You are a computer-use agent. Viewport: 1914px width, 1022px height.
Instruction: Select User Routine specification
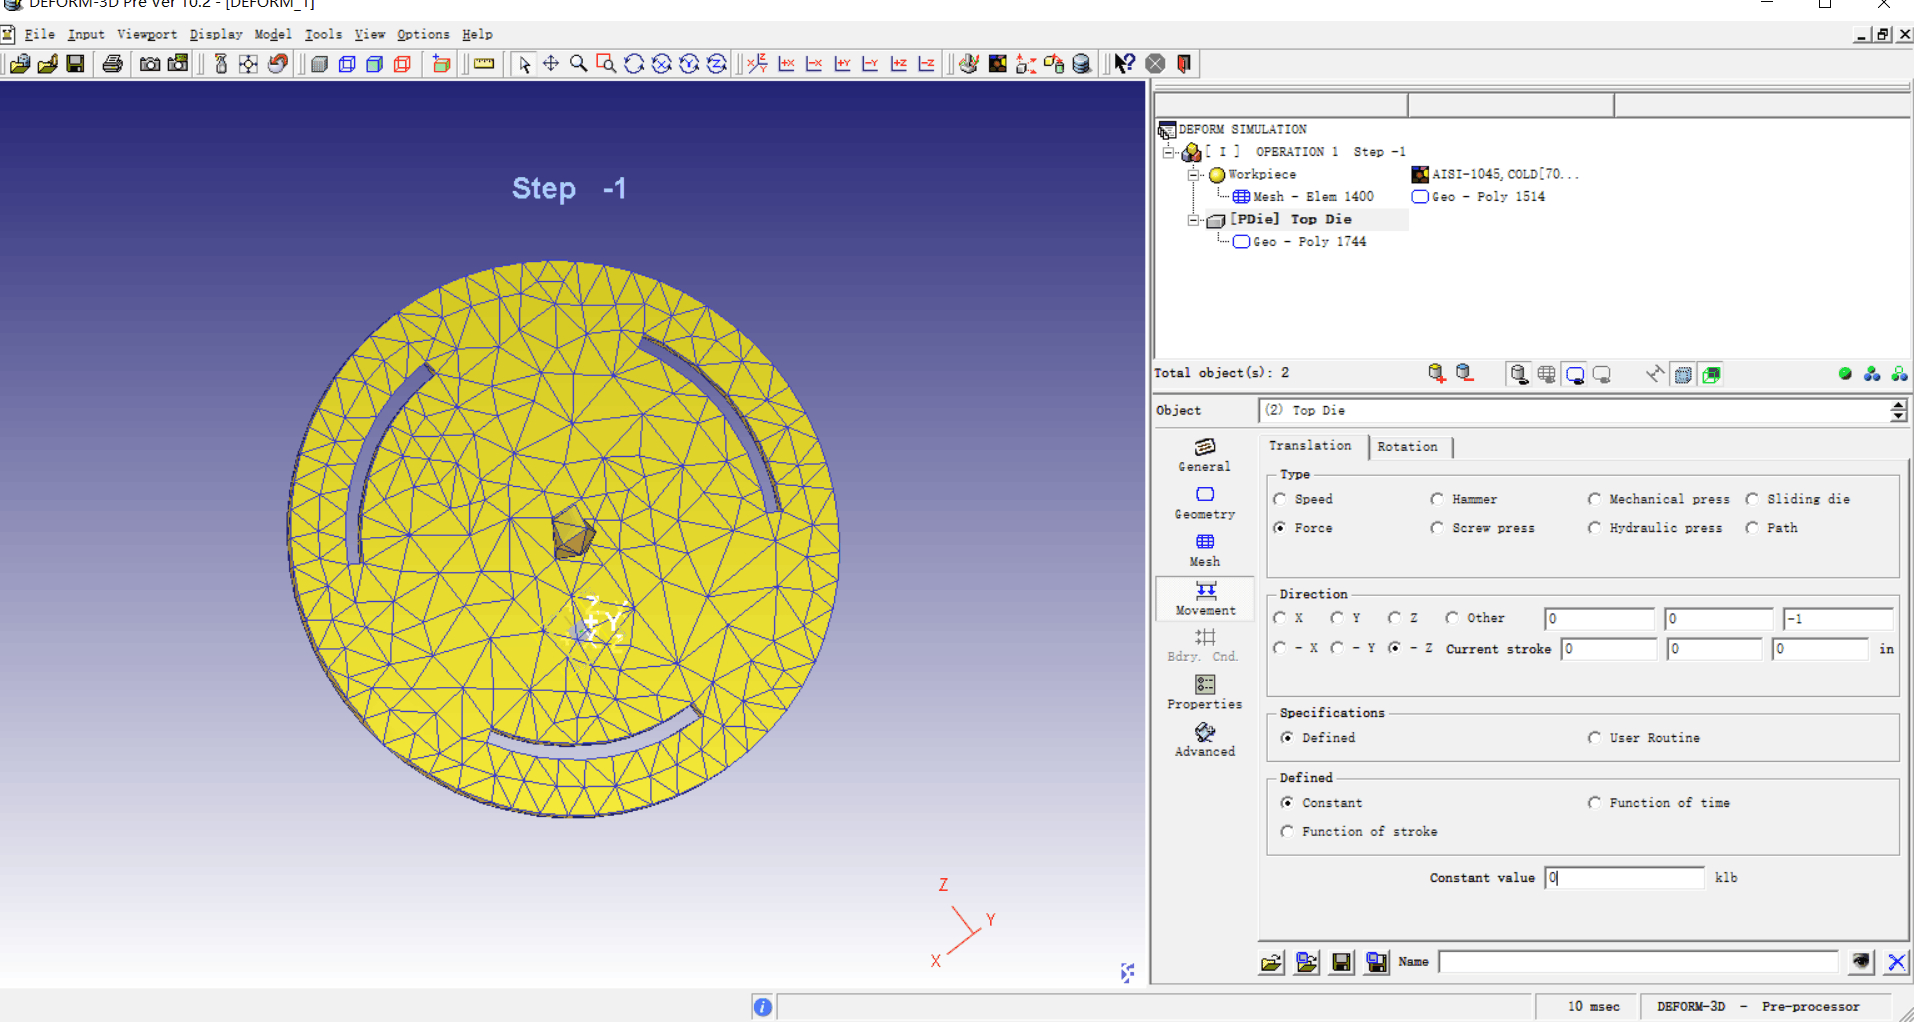tap(1644, 738)
